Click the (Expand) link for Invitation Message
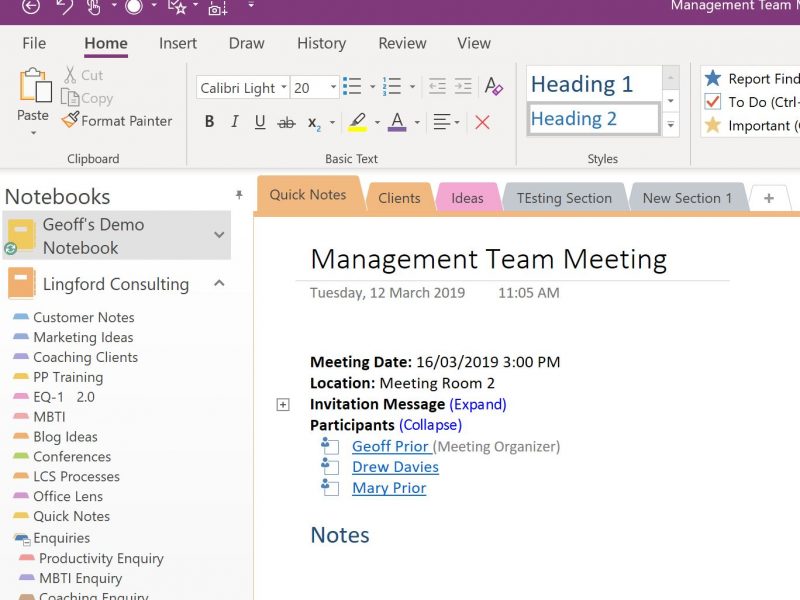This screenshot has height=600, width=800. pos(478,405)
